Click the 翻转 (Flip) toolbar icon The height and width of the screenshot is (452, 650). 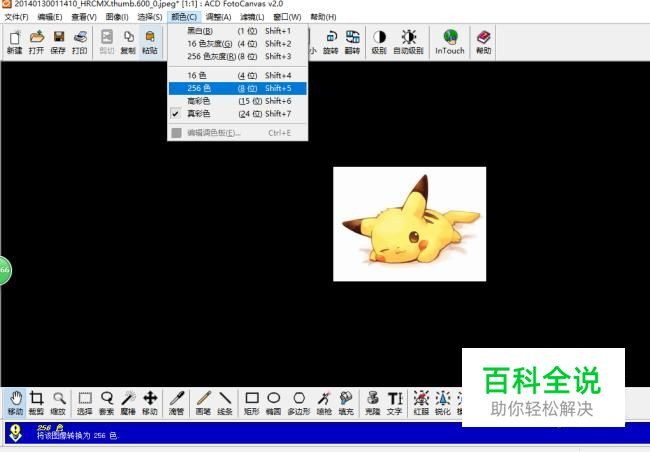click(352, 42)
